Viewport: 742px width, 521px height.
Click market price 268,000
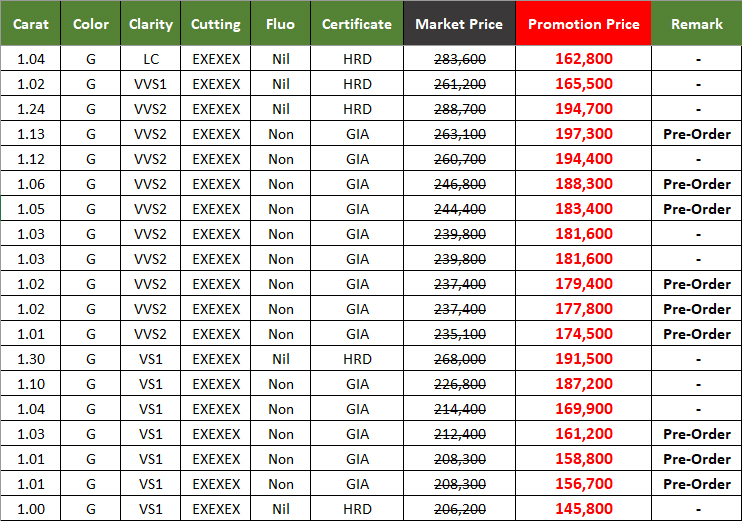[x=459, y=359]
